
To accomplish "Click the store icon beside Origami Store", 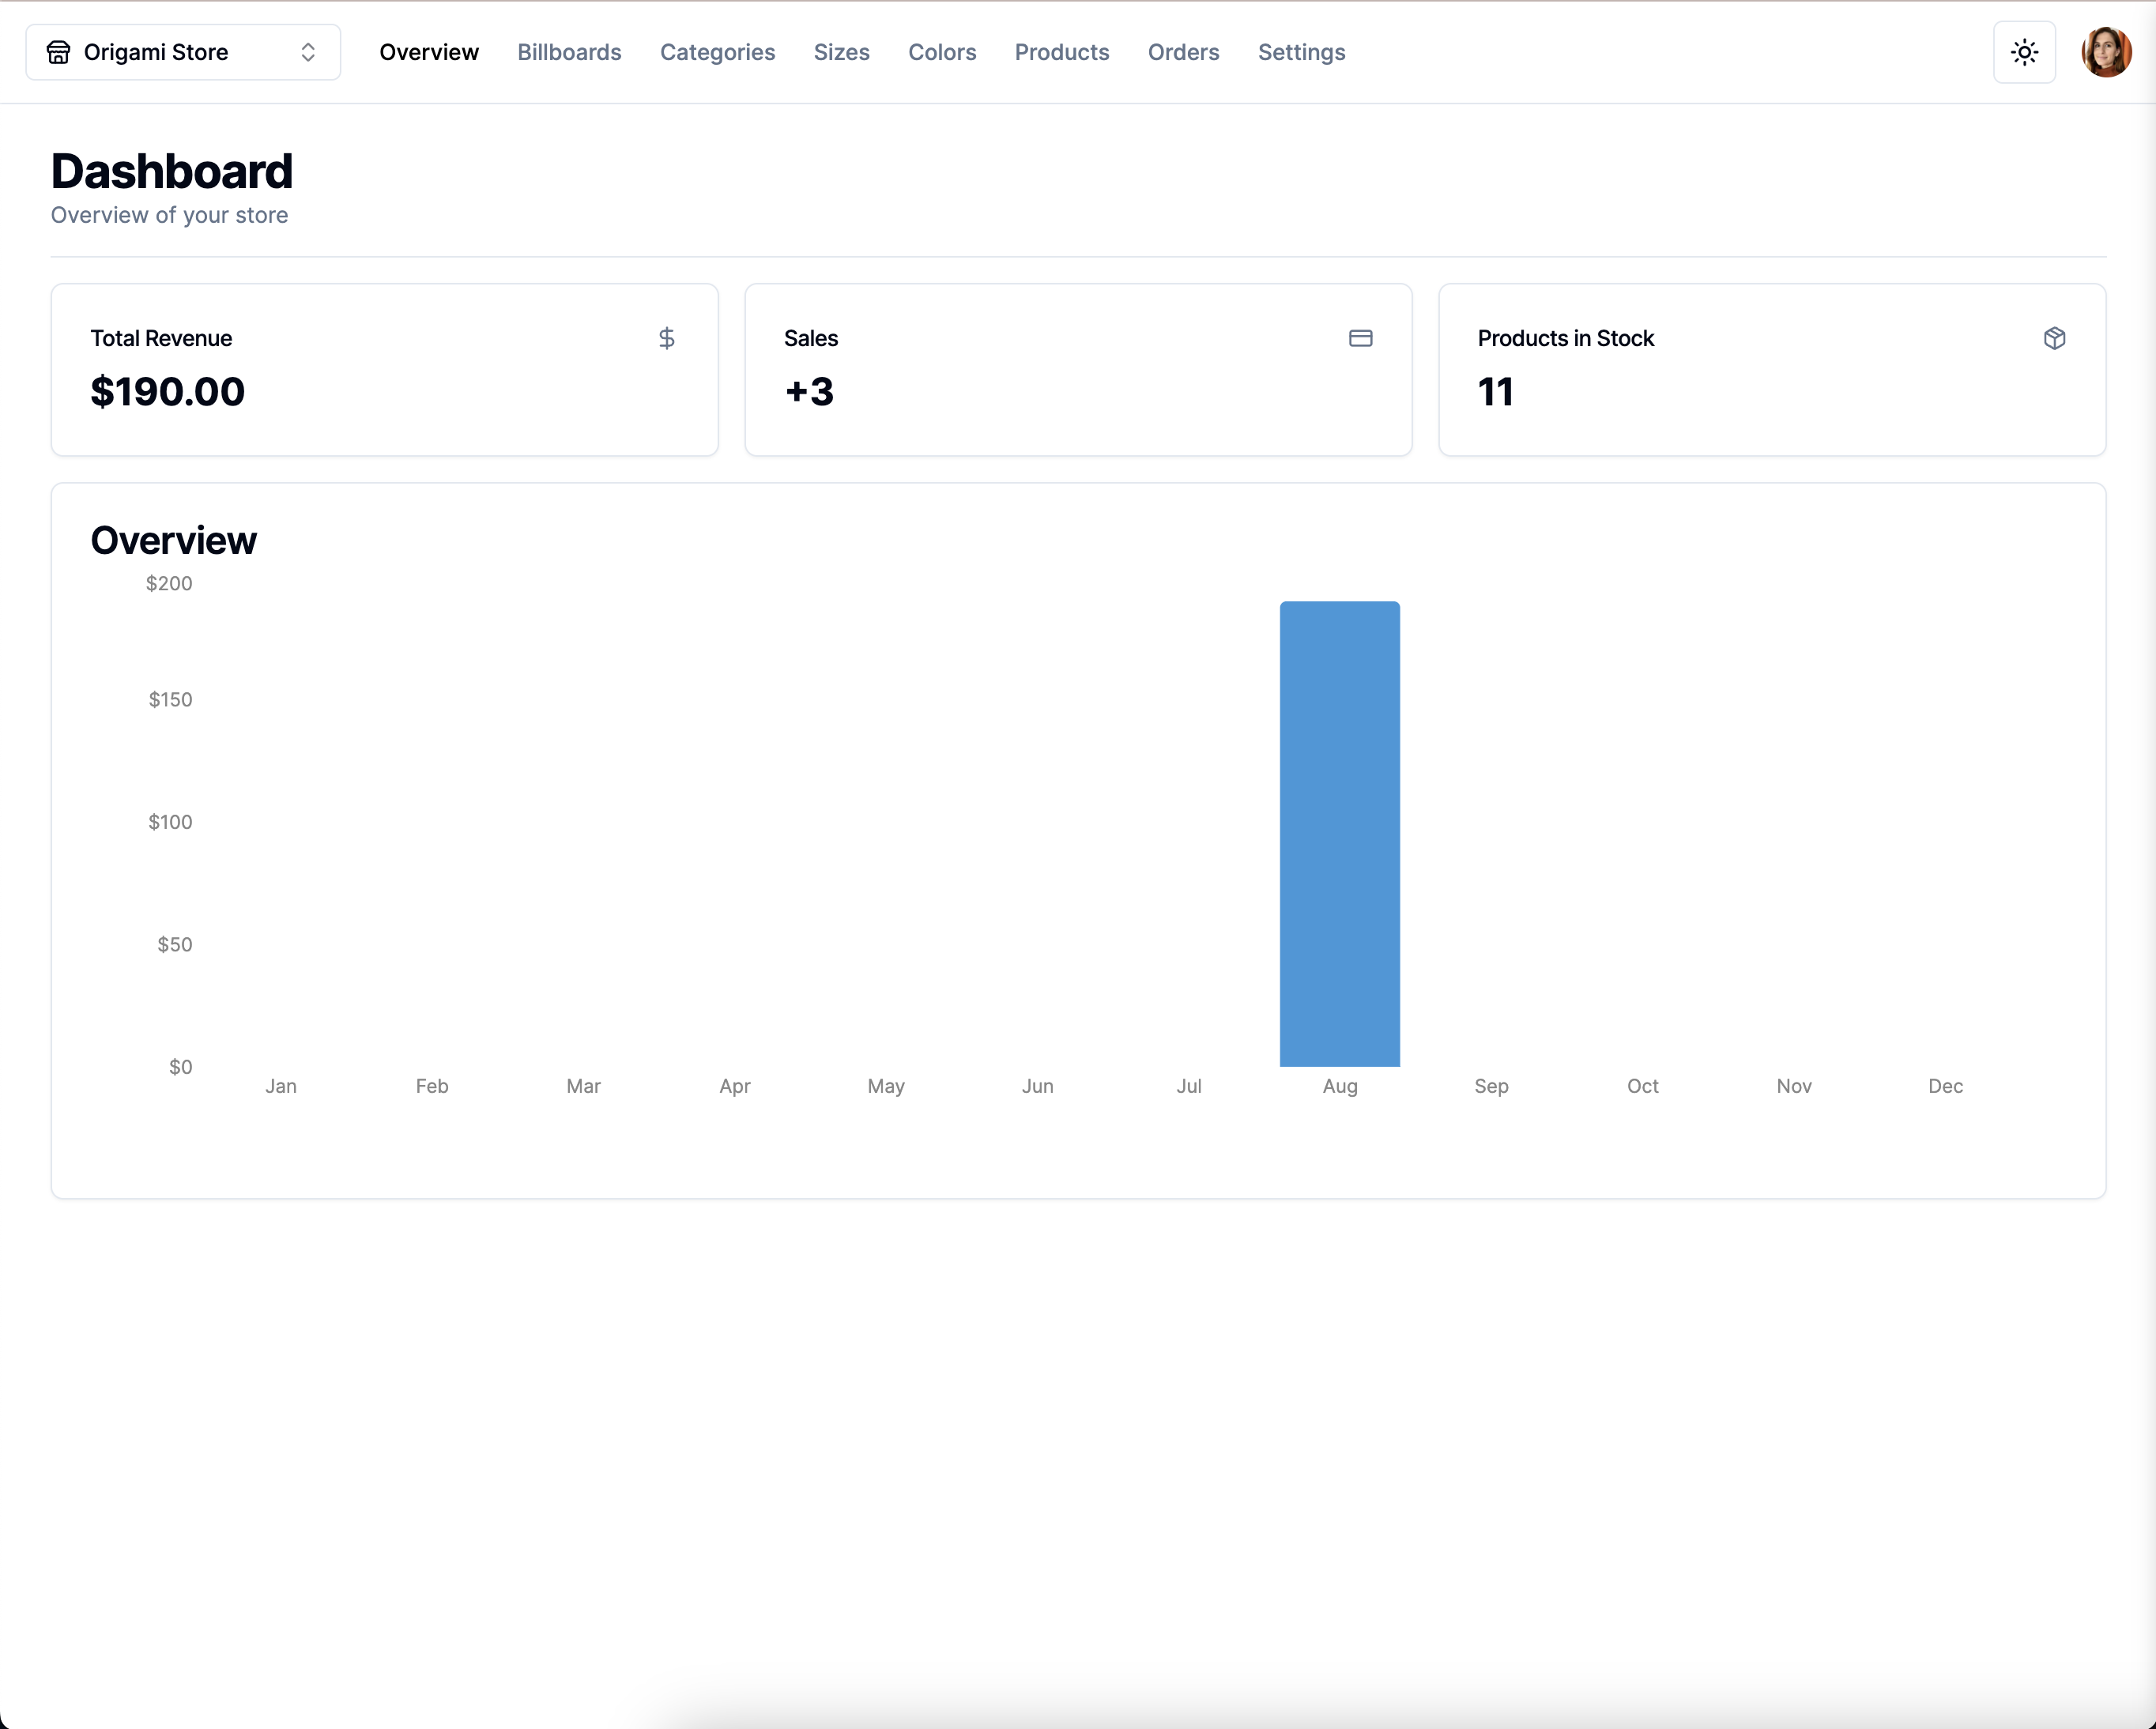I will (x=59, y=52).
